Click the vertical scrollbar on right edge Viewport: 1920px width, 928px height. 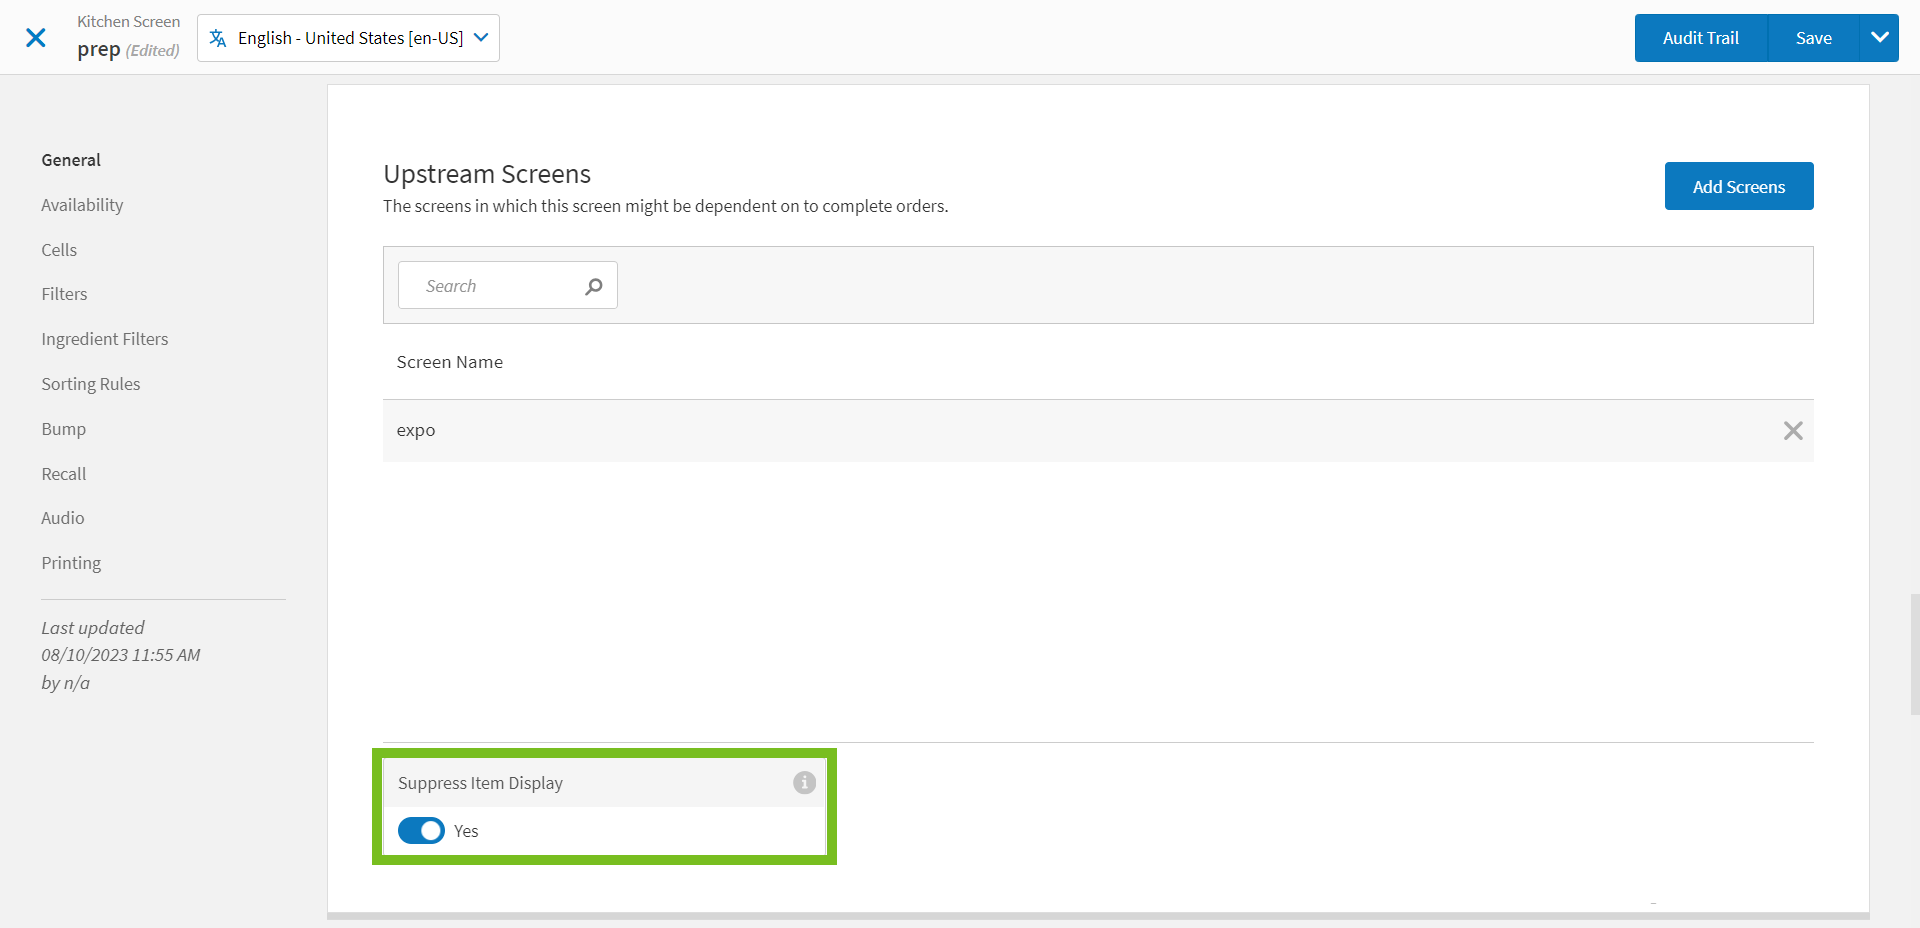point(1914,654)
